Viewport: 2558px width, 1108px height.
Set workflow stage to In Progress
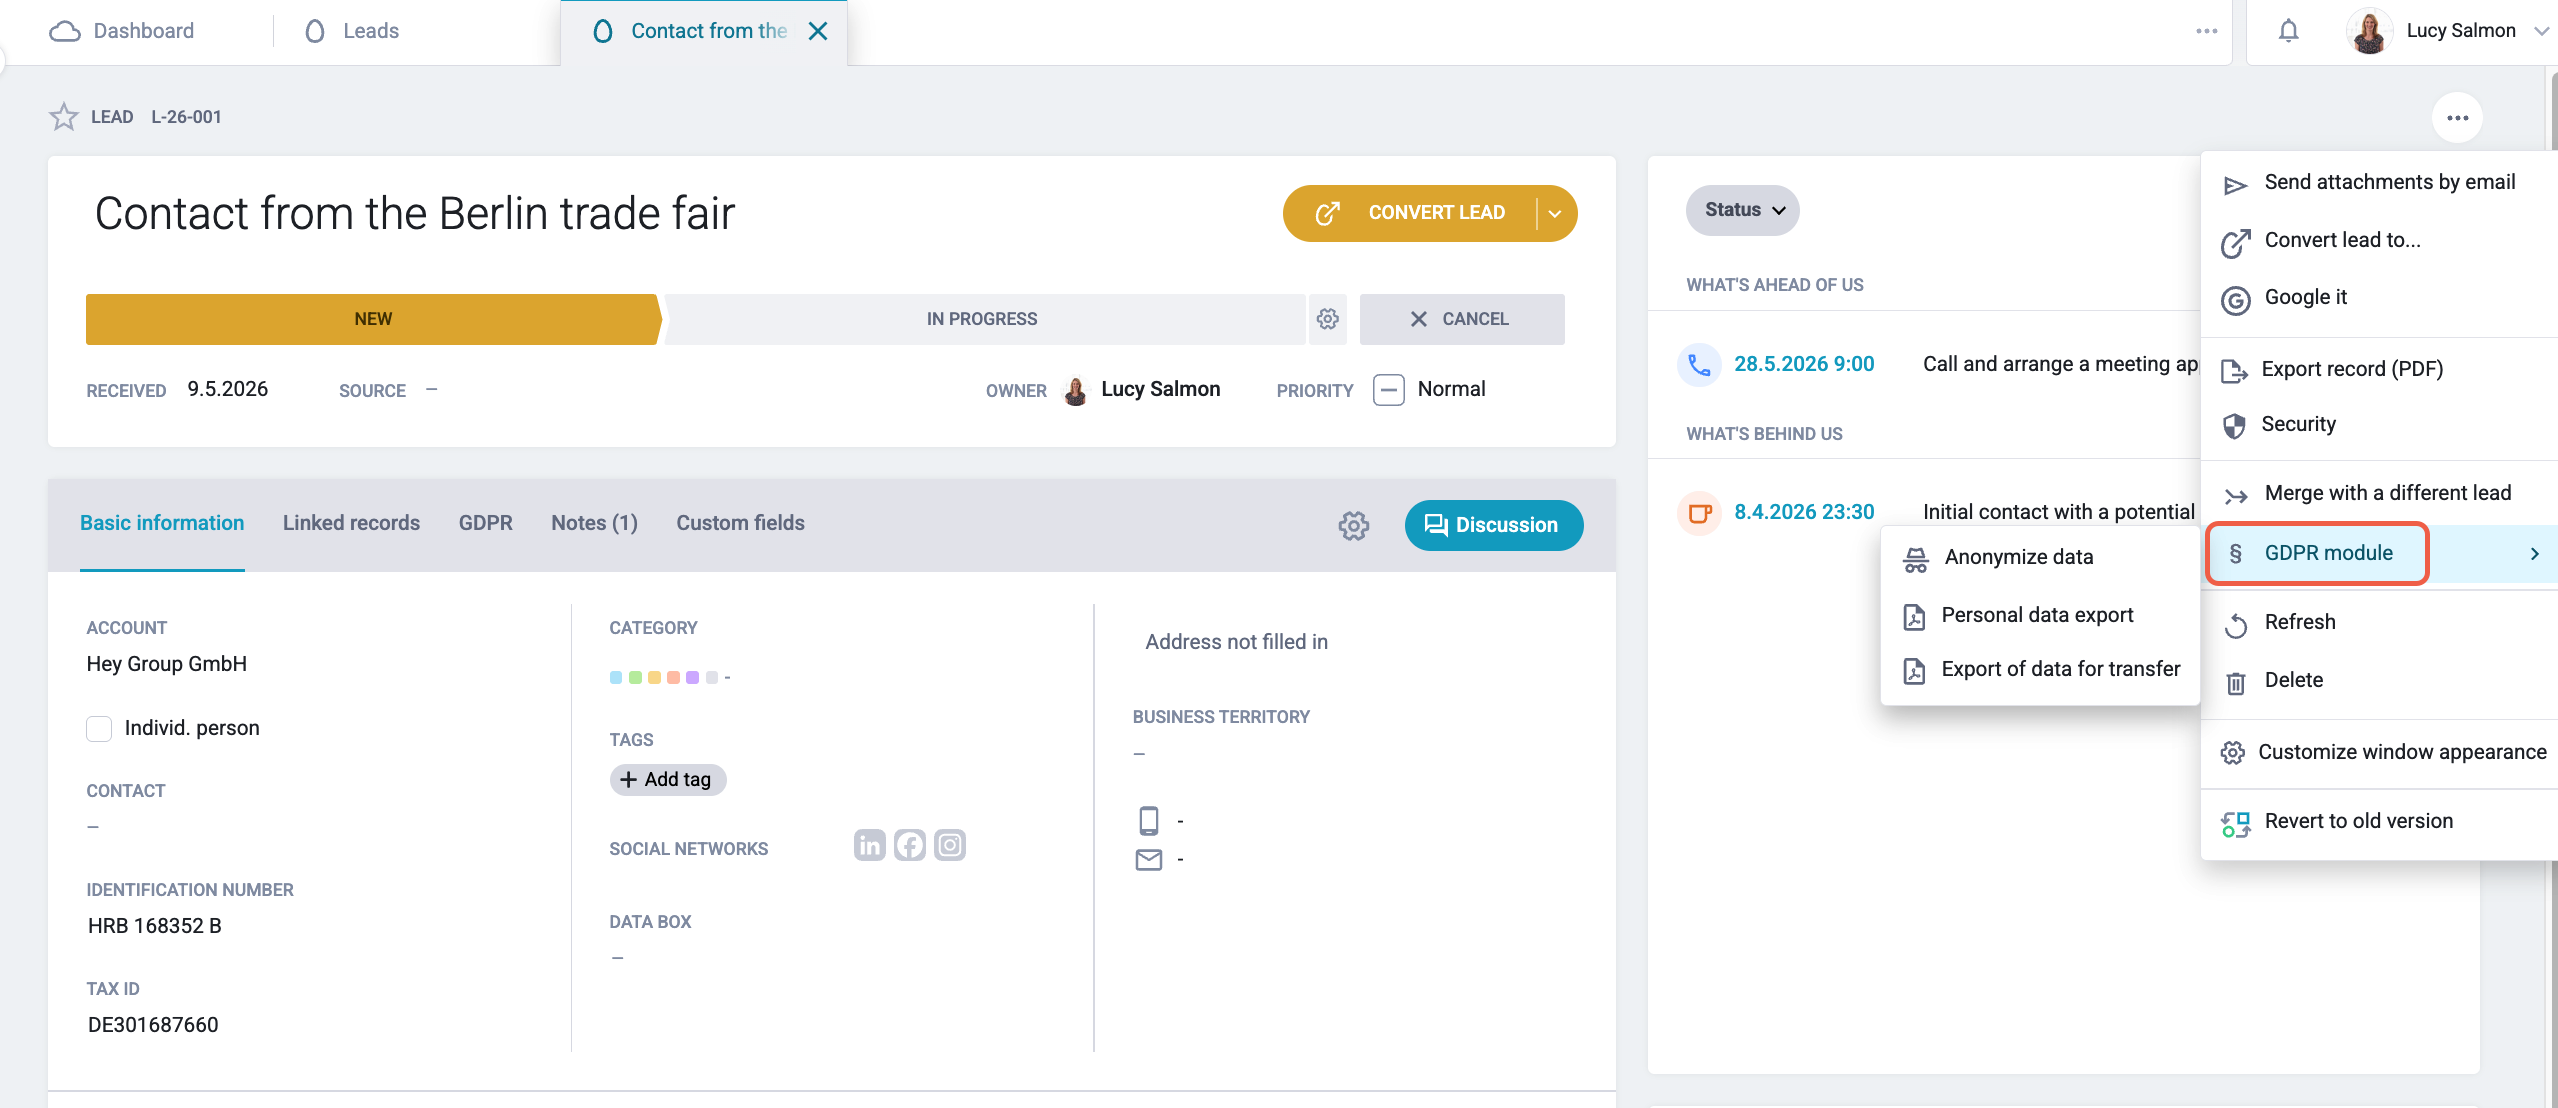tap(985, 319)
